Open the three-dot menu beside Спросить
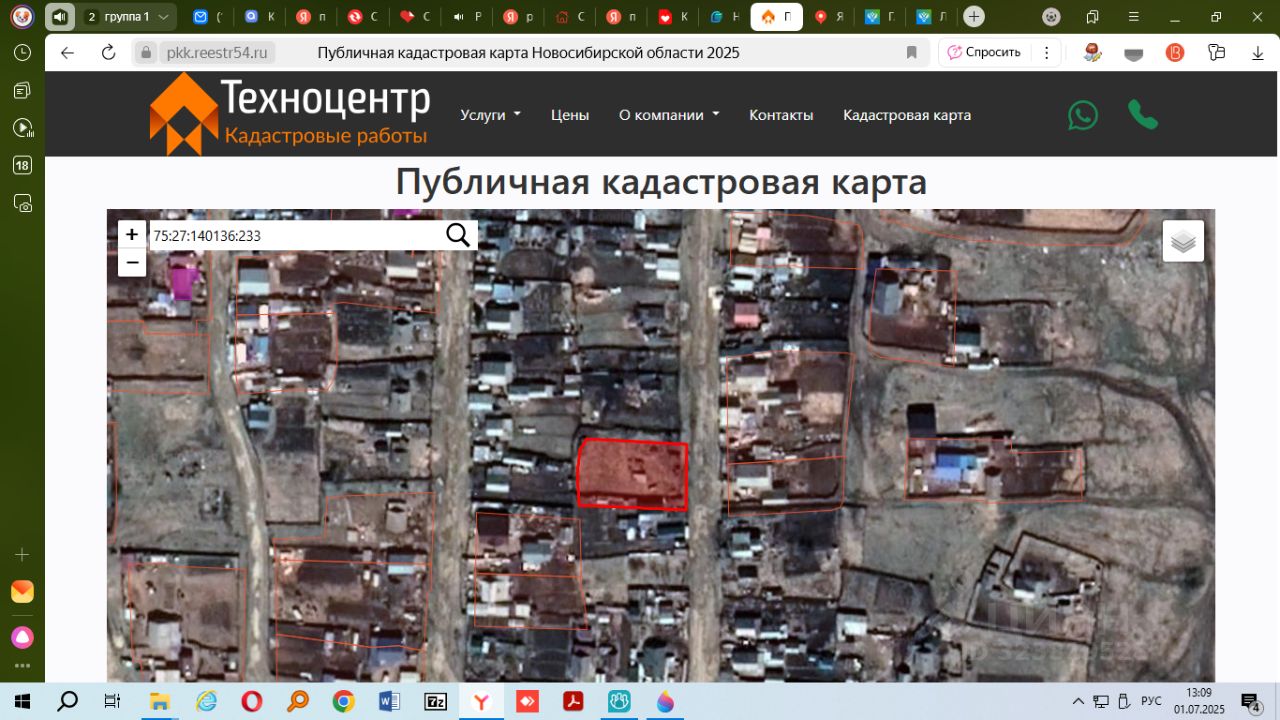Image resolution: width=1280 pixels, height=720 pixels. (x=1047, y=52)
